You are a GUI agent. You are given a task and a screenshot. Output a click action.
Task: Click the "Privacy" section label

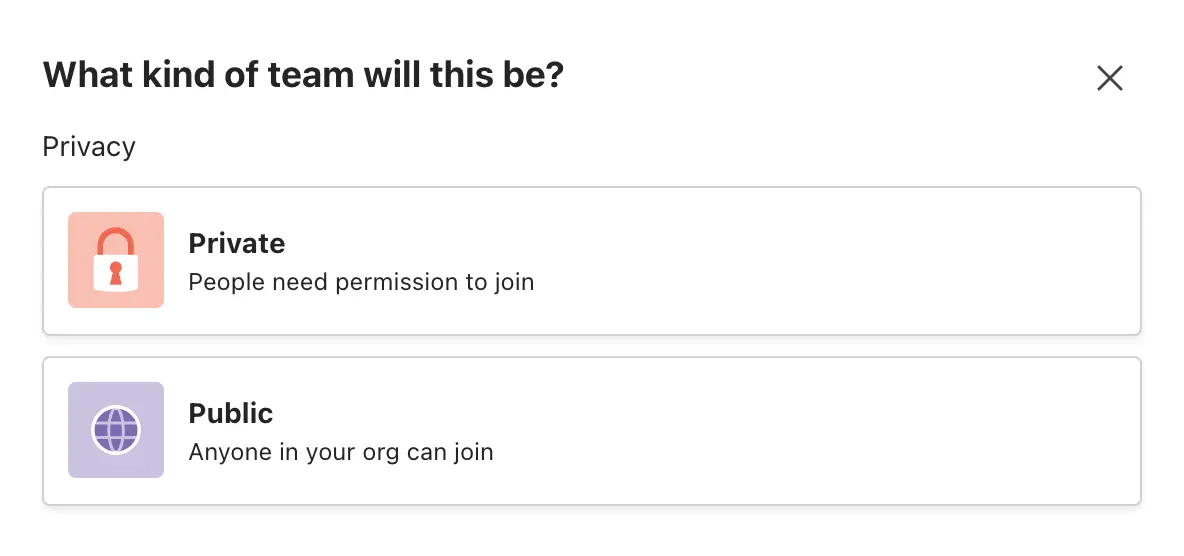pyautogui.click(x=89, y=147)
